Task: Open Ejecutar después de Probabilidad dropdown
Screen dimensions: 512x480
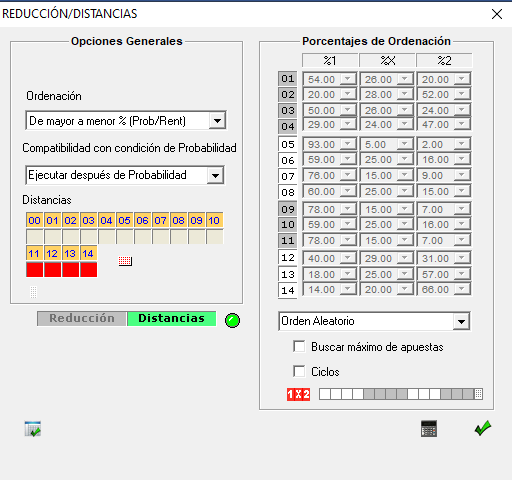Action: tap(215, 175)
